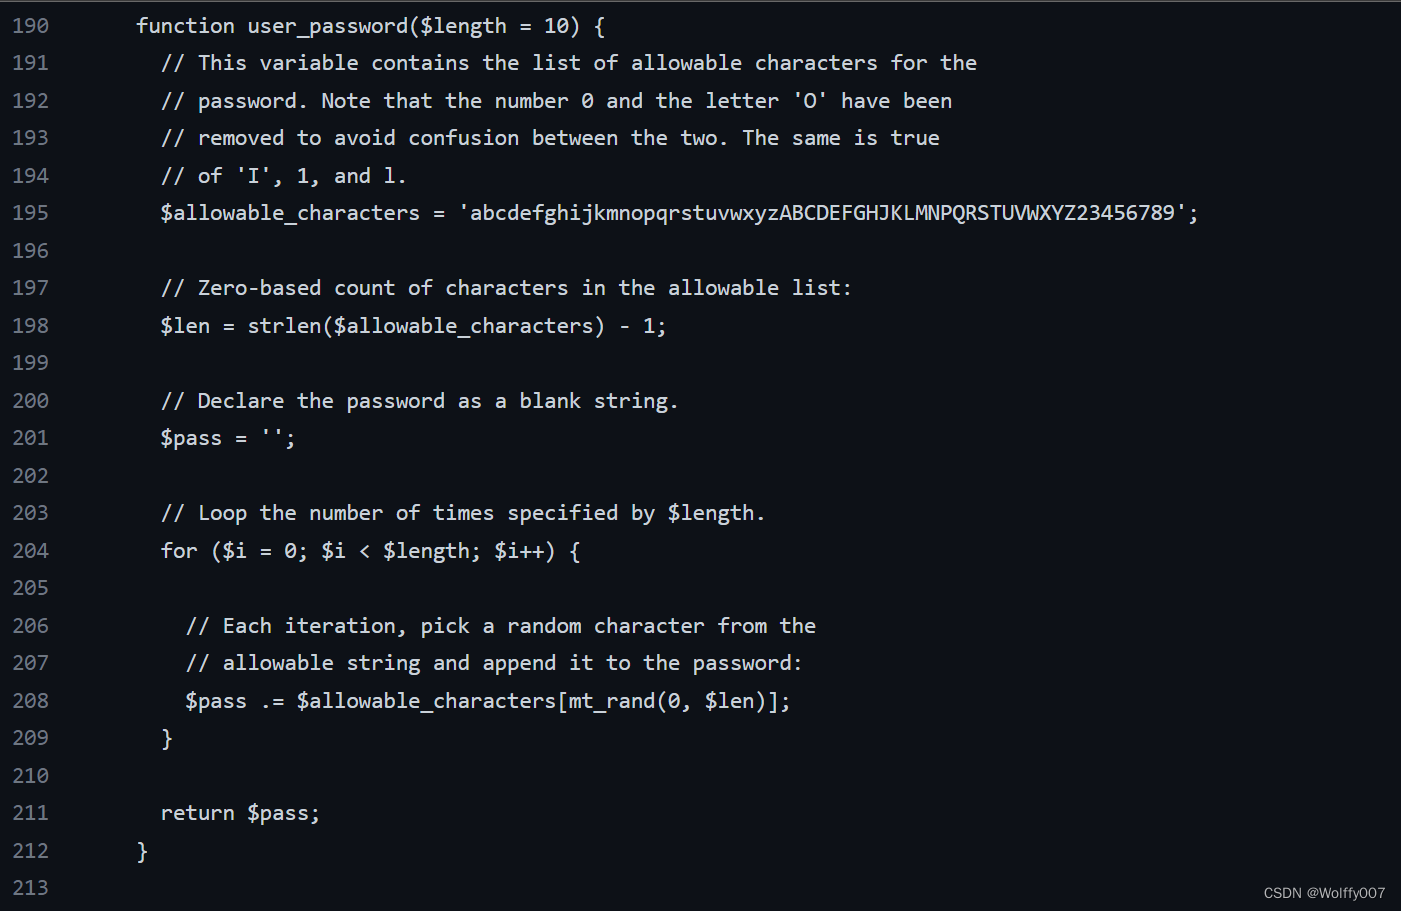The height and width of the screenshot is (911, 1401).
Task: Click the "$pass = '';" declaration line
Action: tap(228, 438)
